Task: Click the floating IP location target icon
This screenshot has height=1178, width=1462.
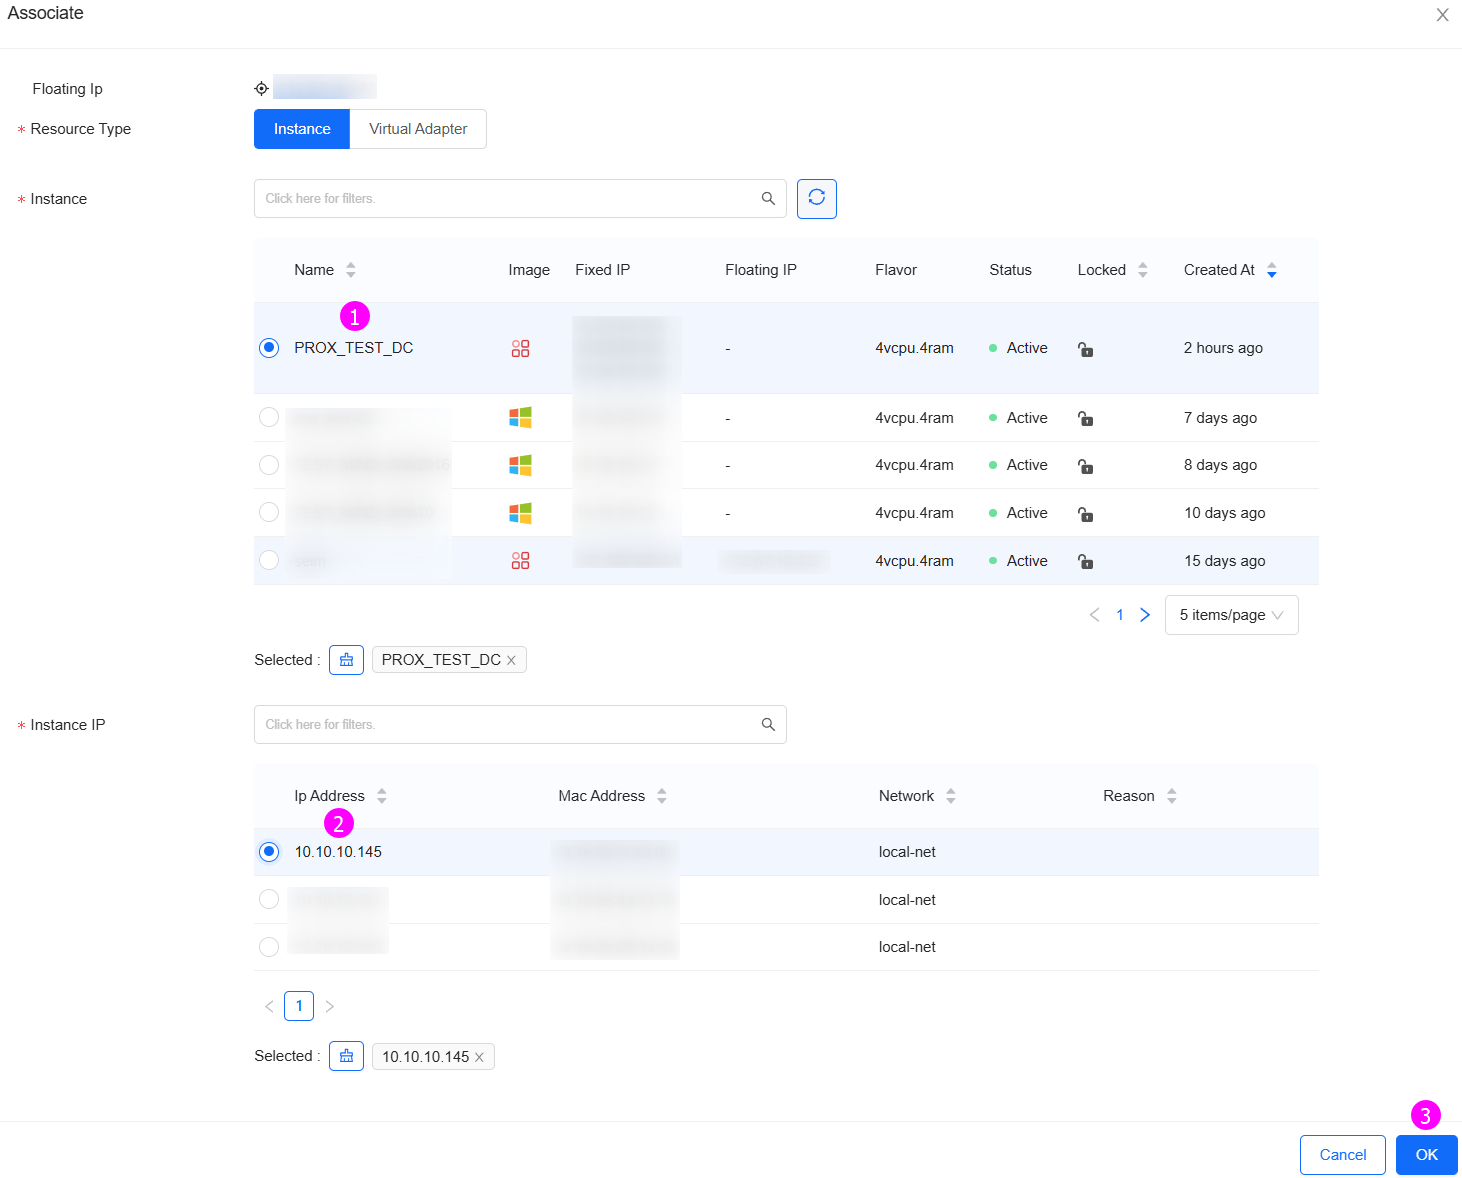Action: point(261,88)
